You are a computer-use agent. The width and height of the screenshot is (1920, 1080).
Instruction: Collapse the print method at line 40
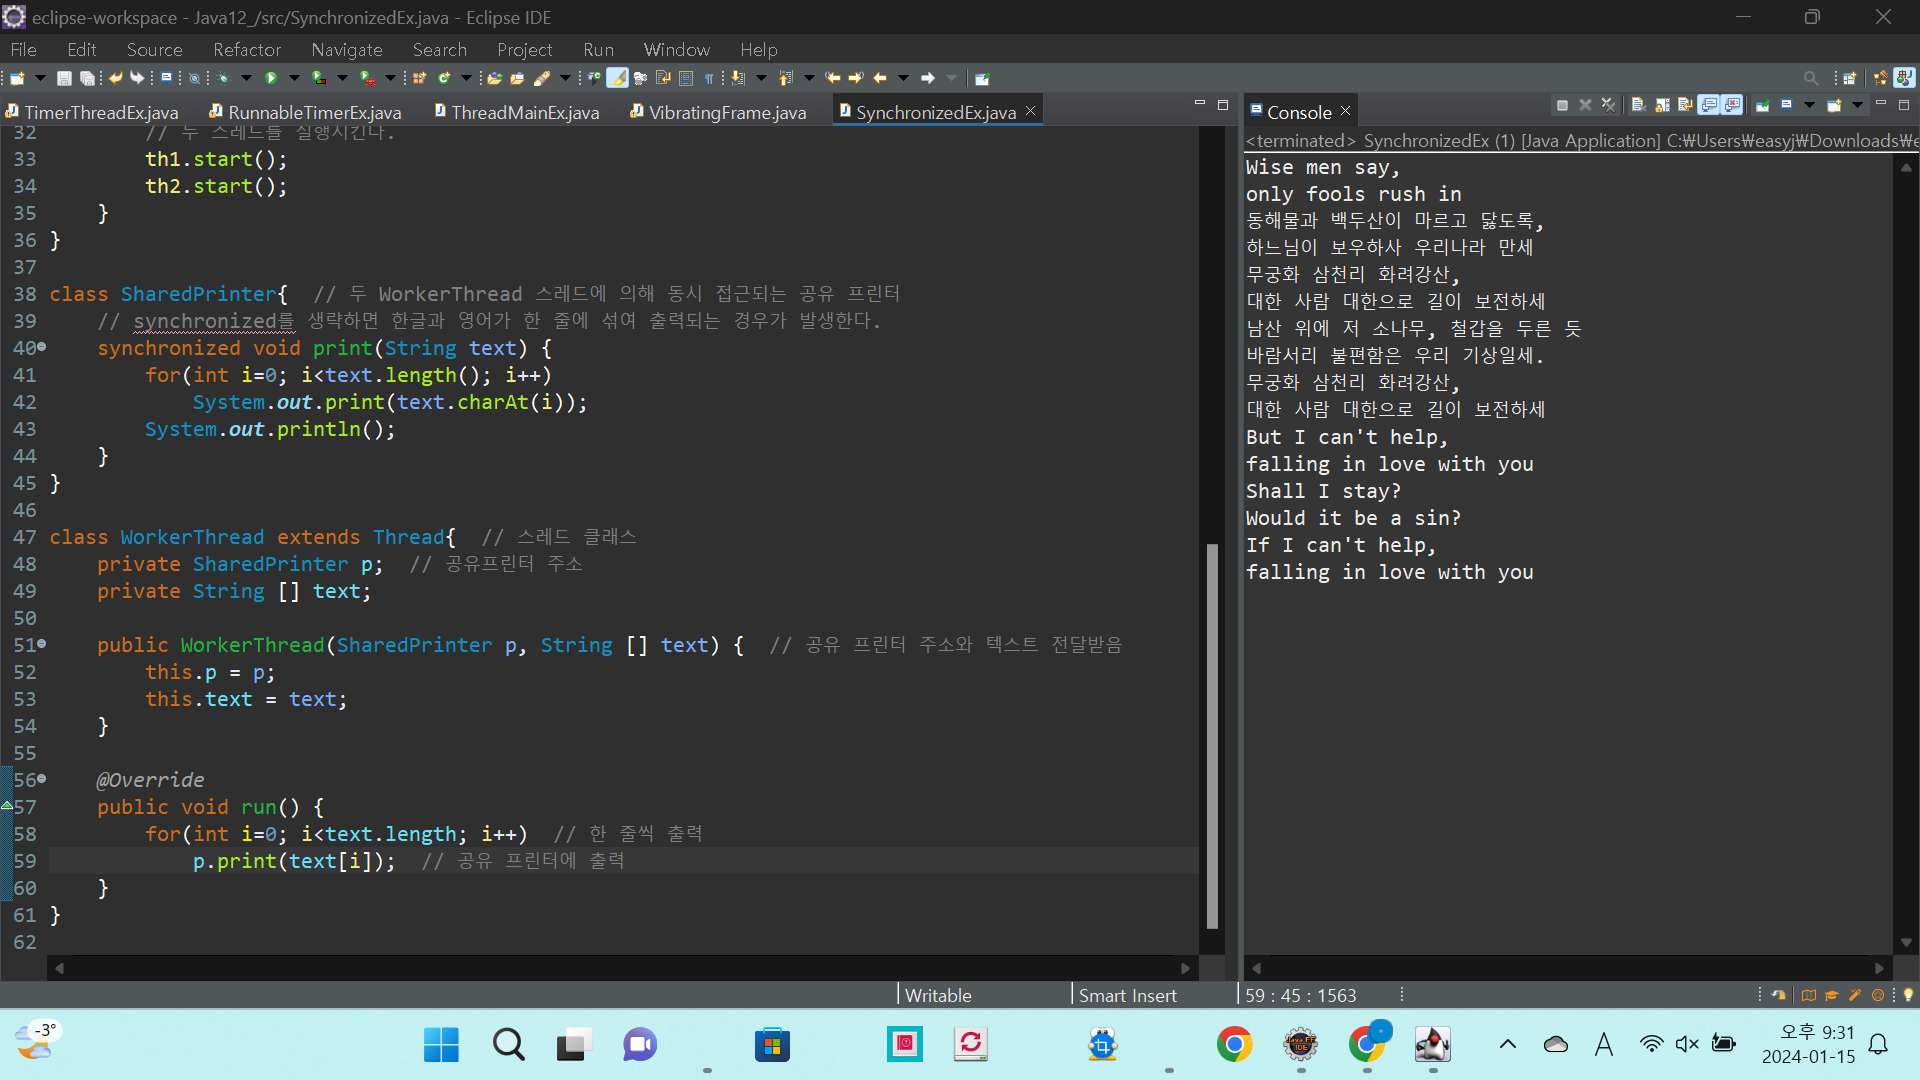point(42,347)
